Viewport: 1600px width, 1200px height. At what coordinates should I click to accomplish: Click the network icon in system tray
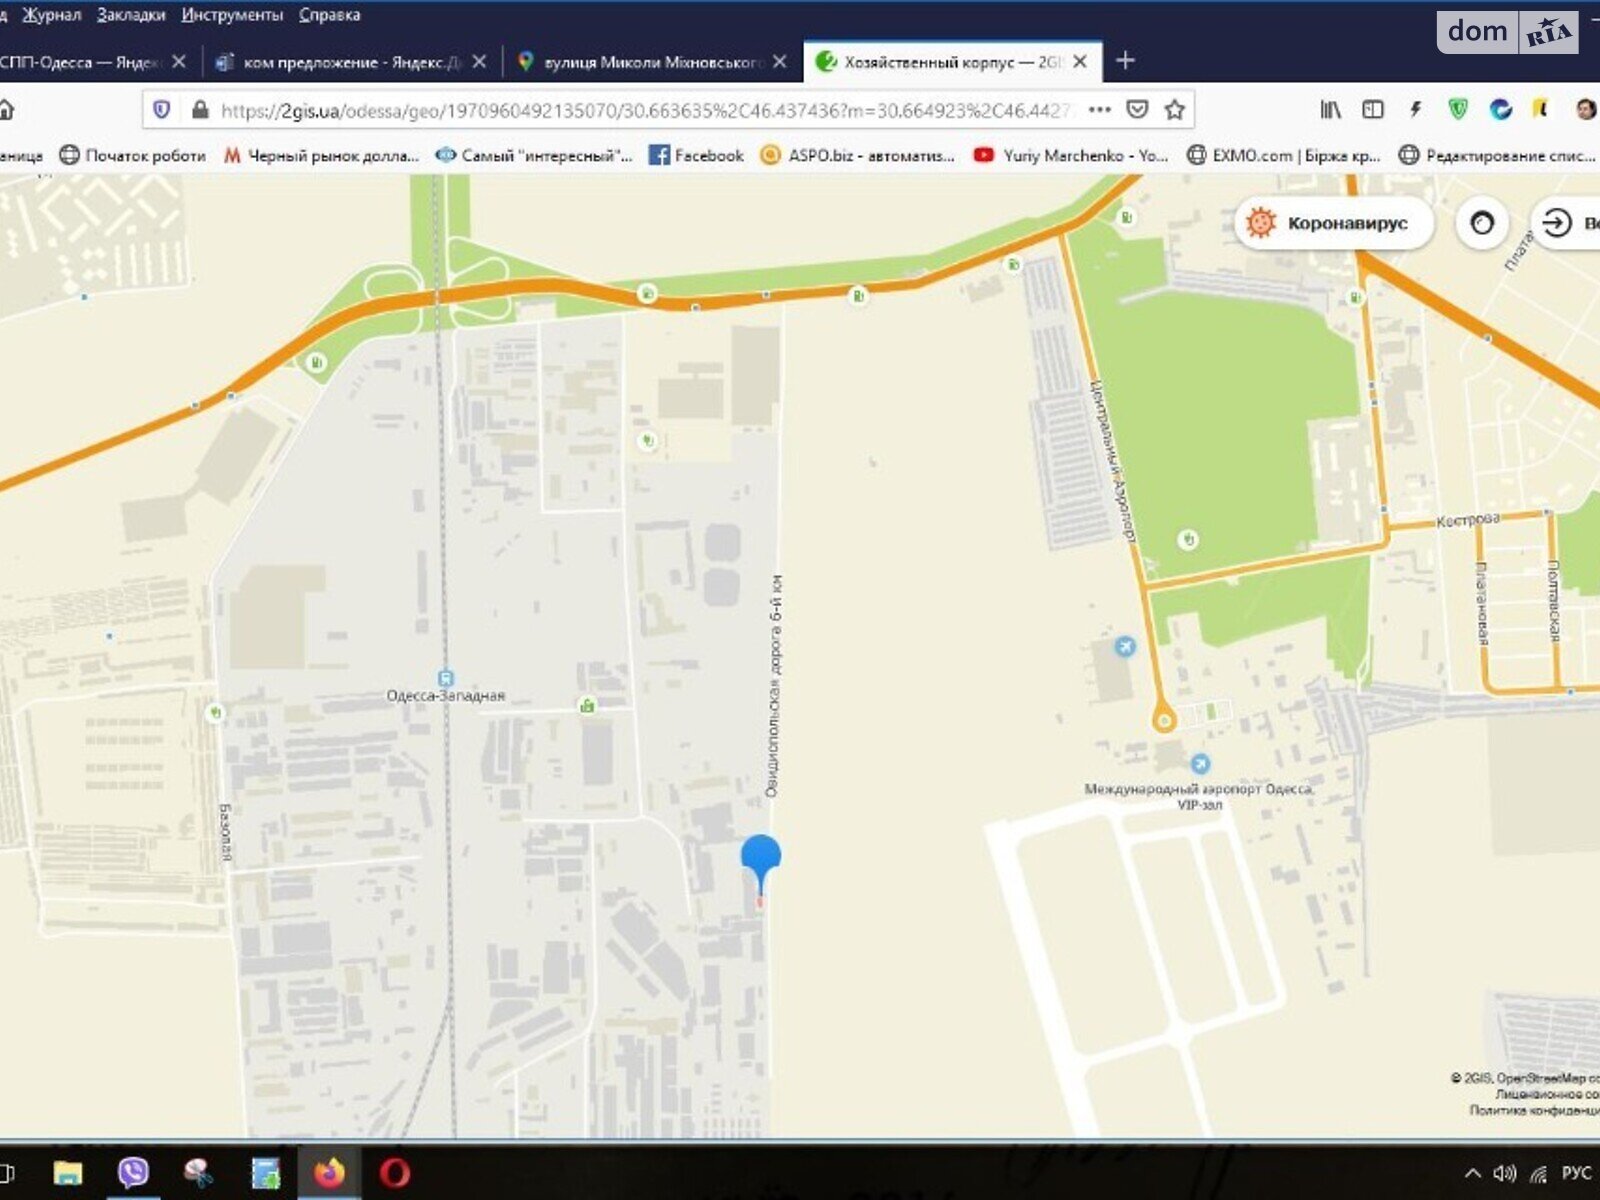pyautogui.click(x=1539, y=1173)
